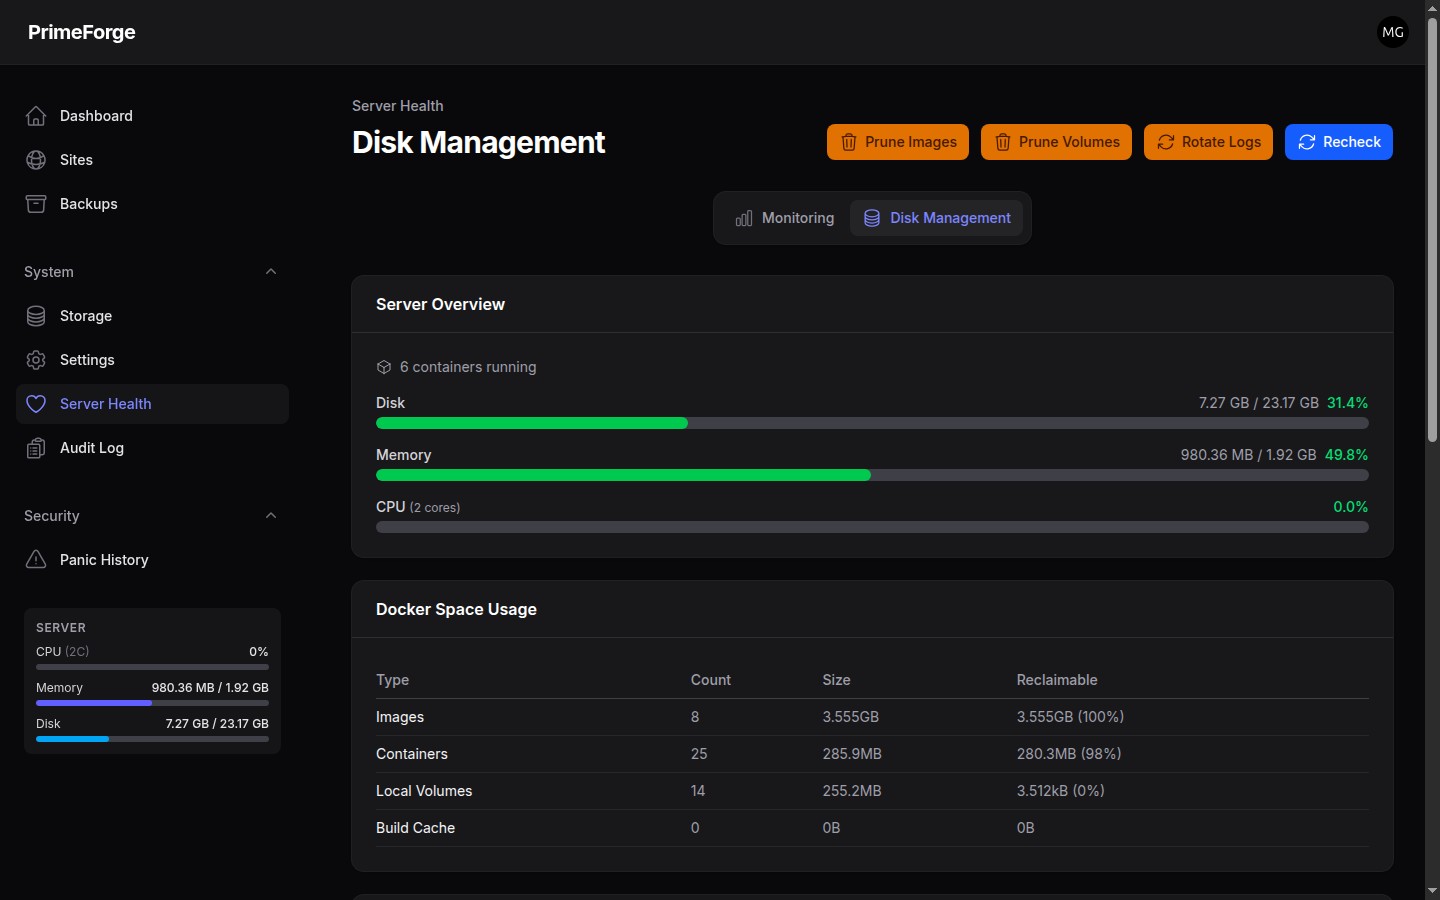This screenshot has width=1440, height=900.
Task: Select the Disk Management tab
Action: point(937,218)
